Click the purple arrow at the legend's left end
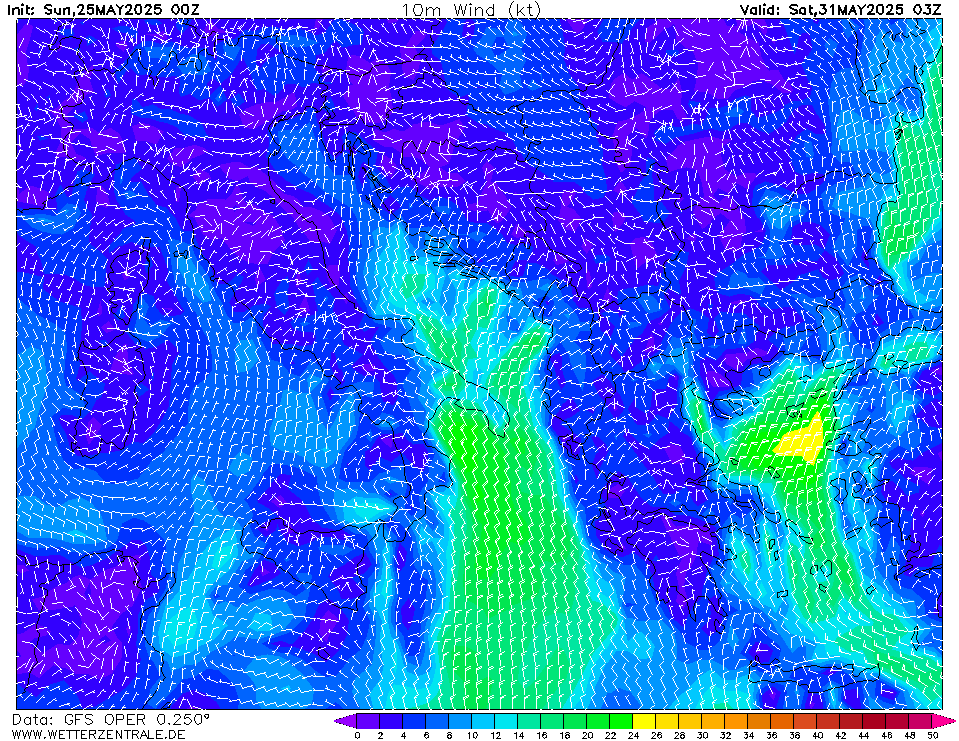Viewport: 959px width, 741px height. [x=346, y=721]
